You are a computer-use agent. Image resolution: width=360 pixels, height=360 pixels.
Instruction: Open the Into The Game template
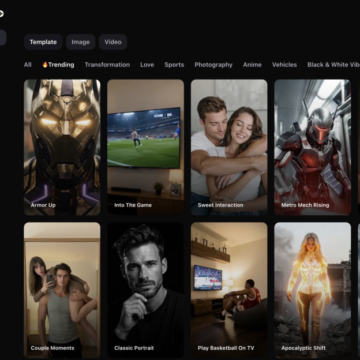(145, 147)
